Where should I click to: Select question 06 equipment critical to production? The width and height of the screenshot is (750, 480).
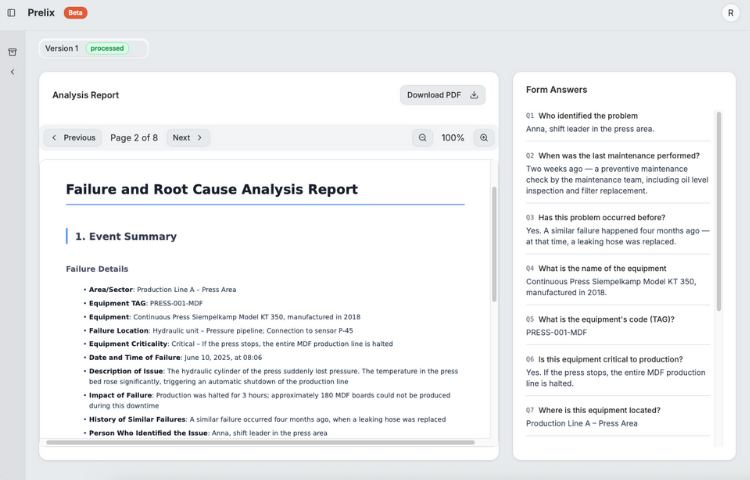click(x=610, y=360)
